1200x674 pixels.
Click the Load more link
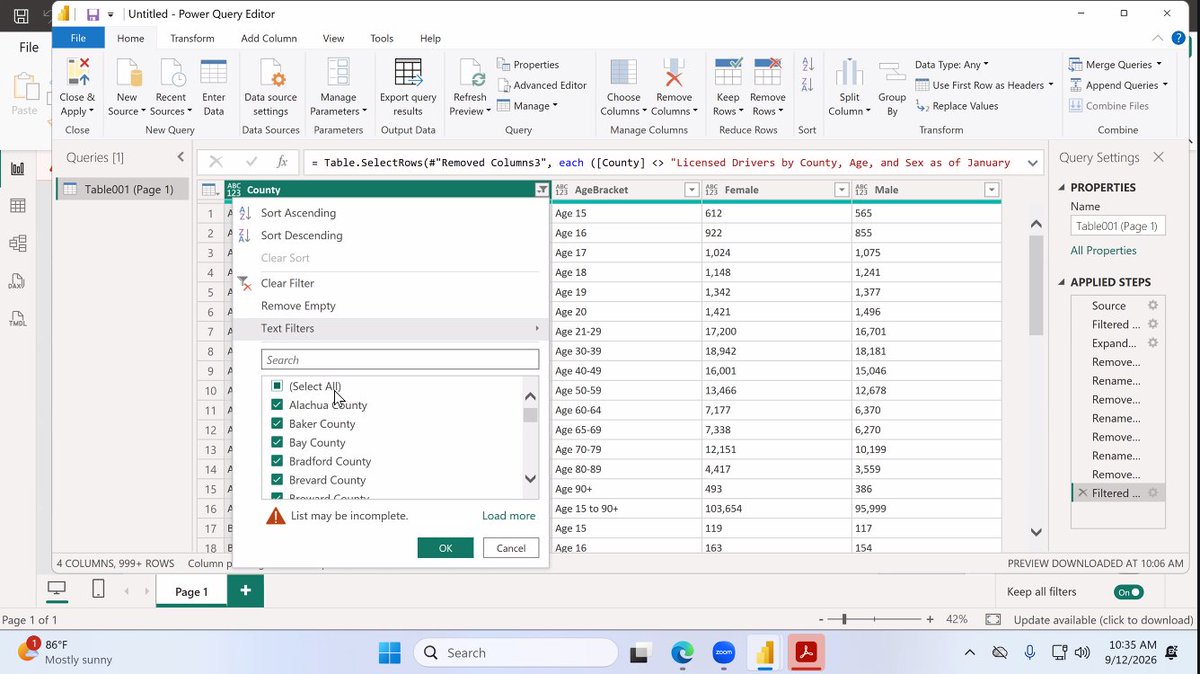pyautogui.click(x=508, y=516)
